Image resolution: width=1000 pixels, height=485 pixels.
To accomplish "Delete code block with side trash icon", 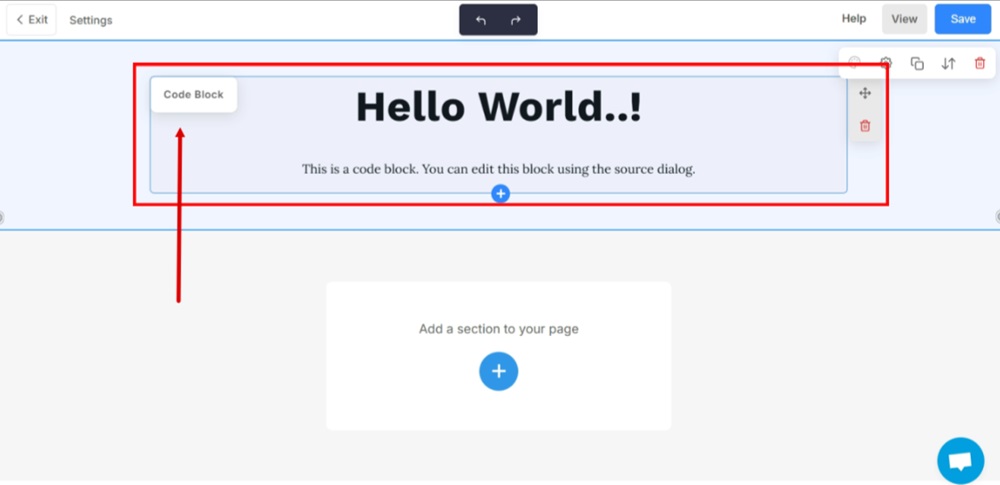I will tap(865, 126).
